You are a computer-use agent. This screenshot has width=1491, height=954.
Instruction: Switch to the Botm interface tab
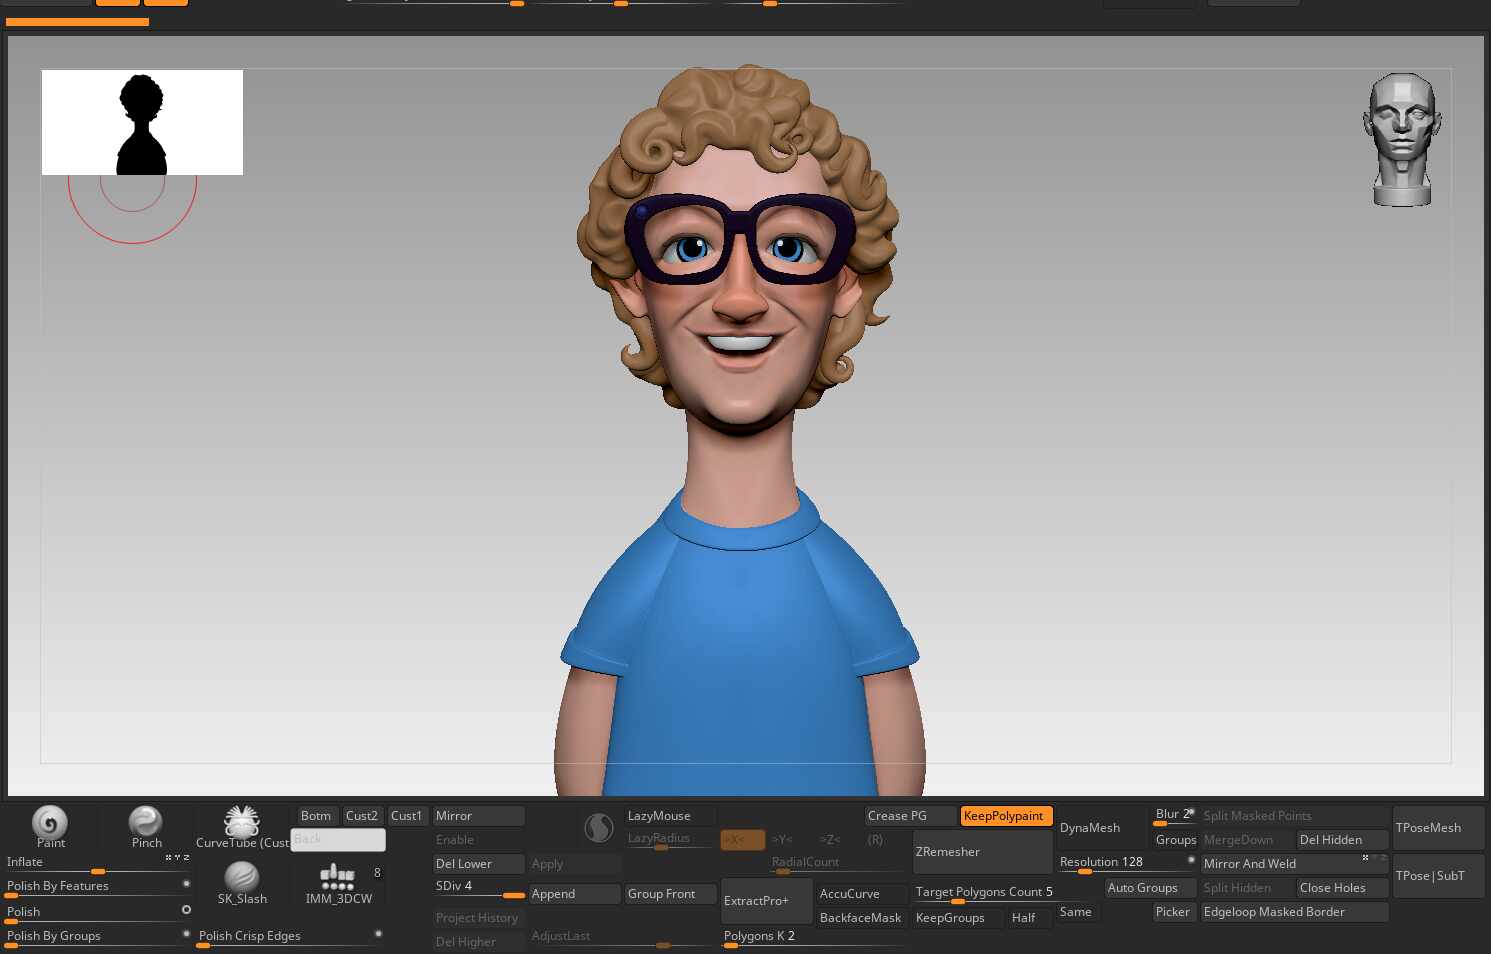[316, 816]
